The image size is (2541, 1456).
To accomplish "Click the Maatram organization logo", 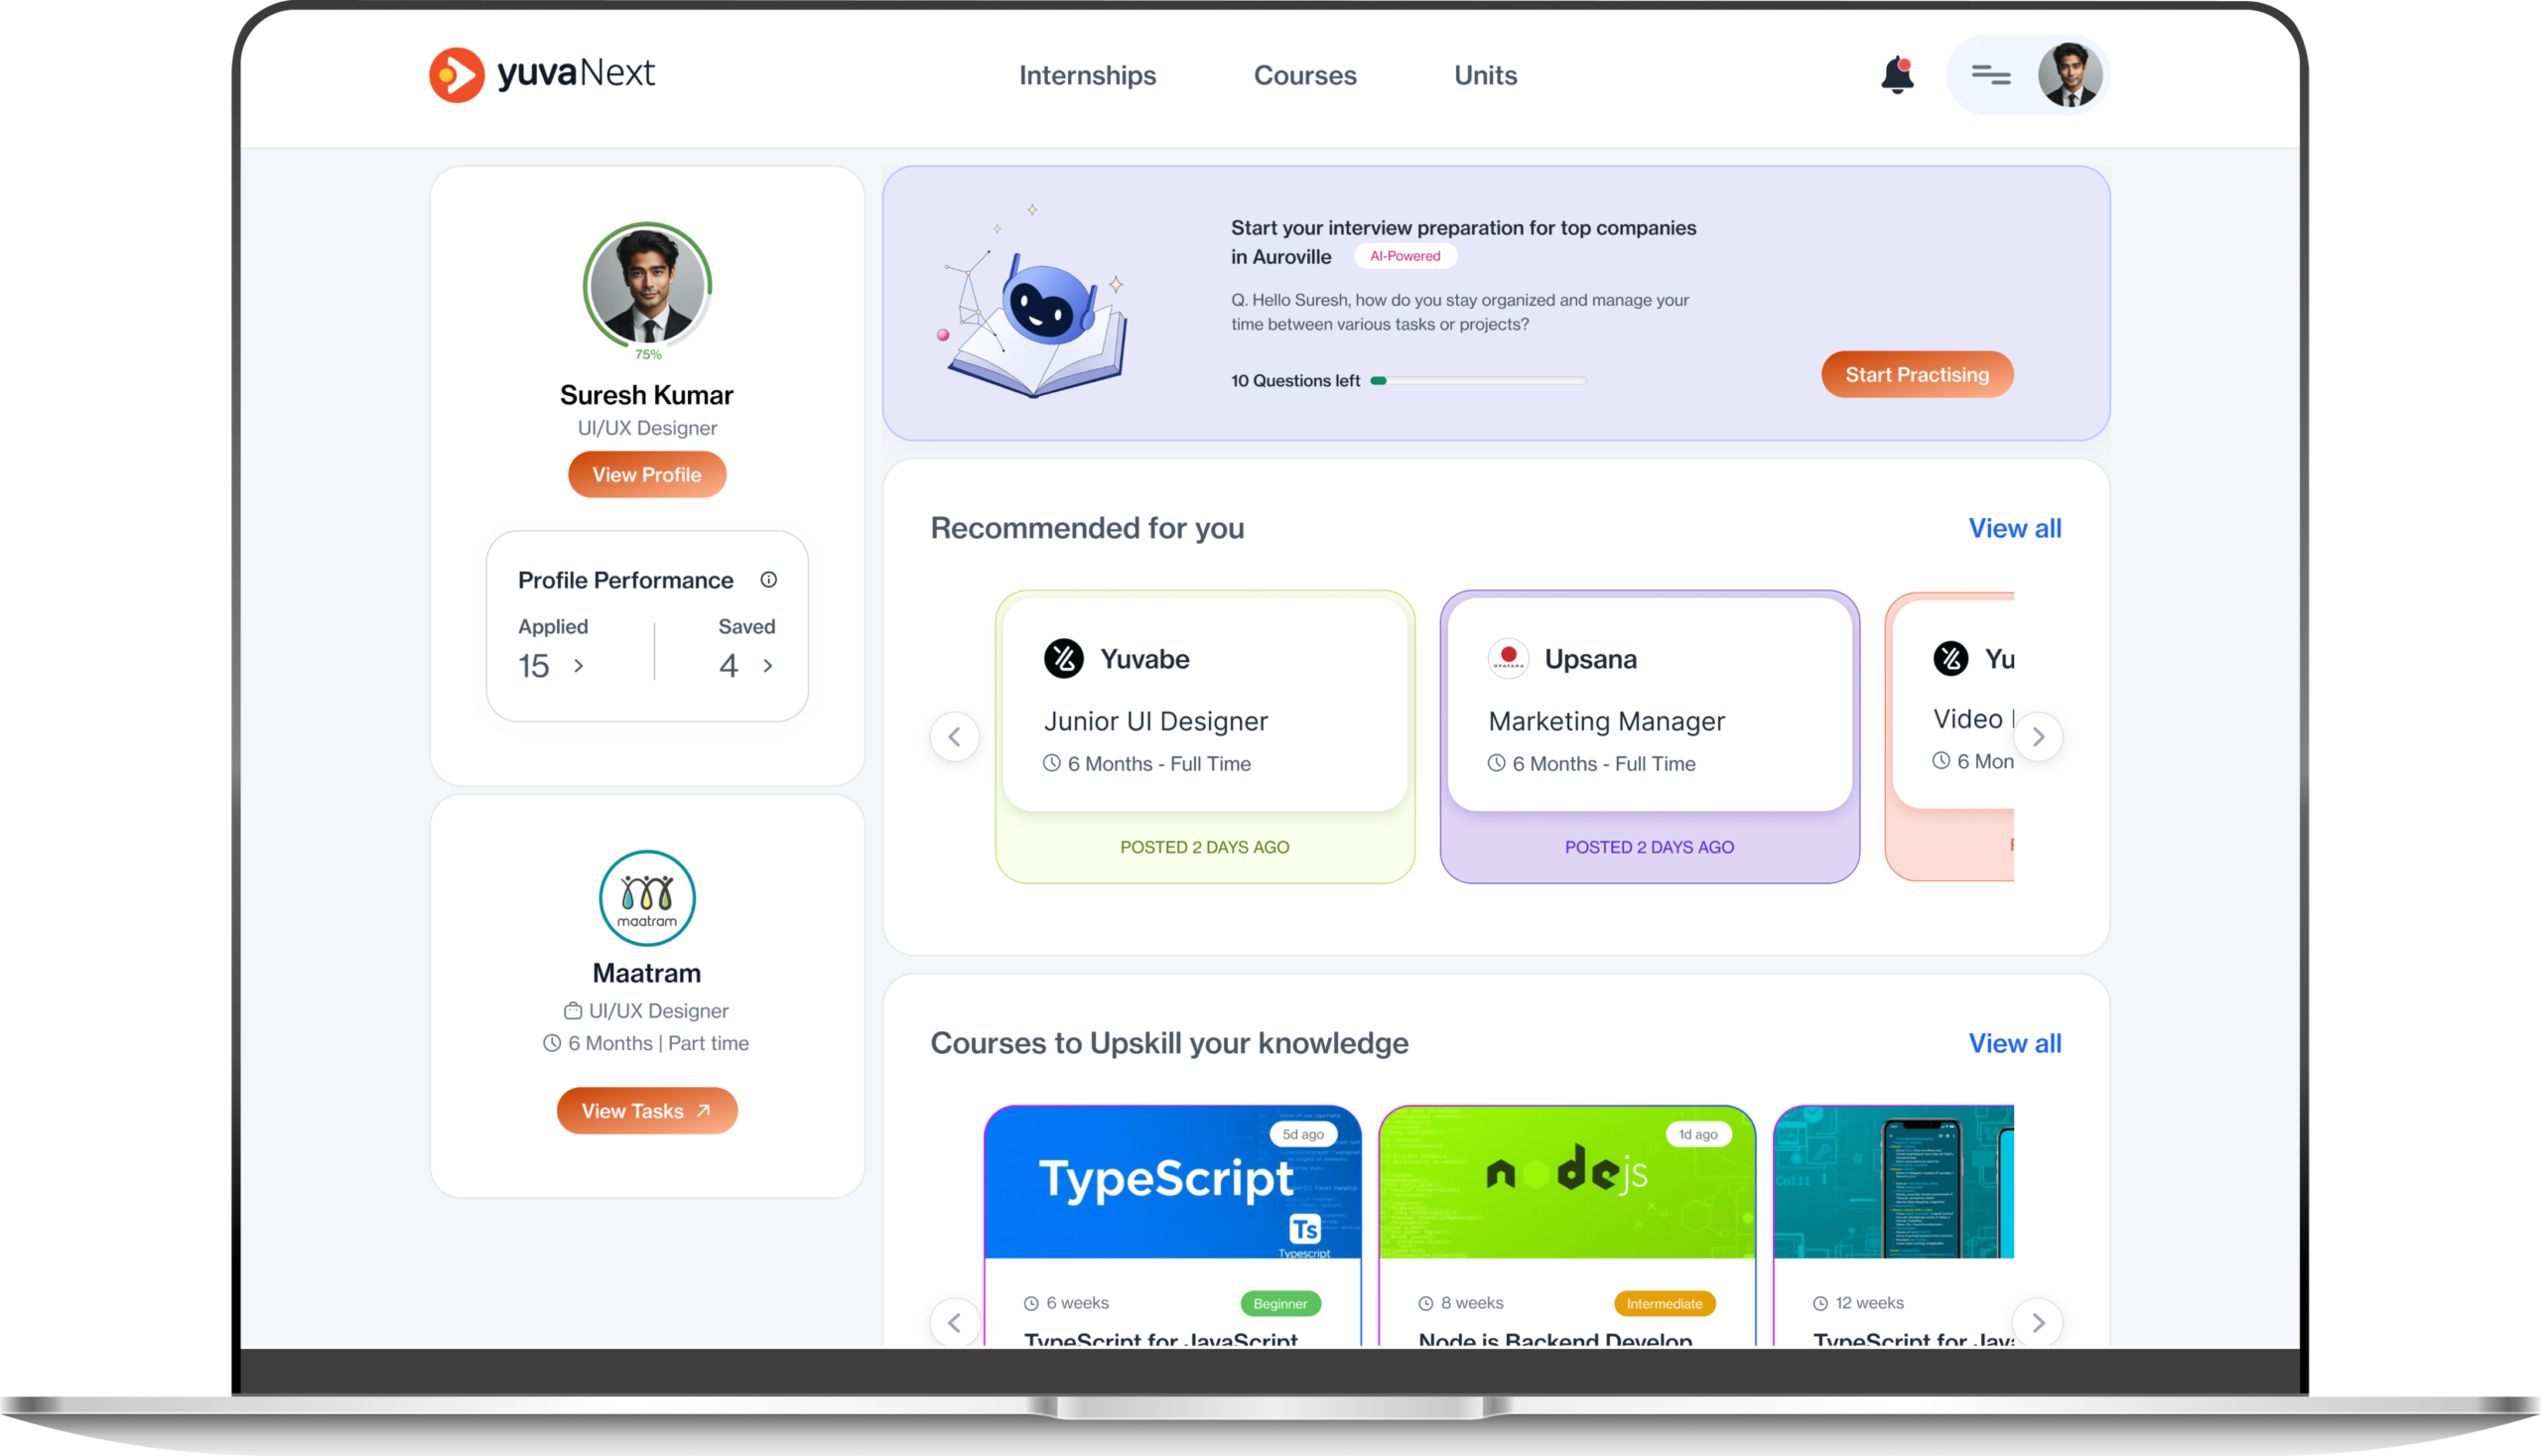I will click(647, 898).
